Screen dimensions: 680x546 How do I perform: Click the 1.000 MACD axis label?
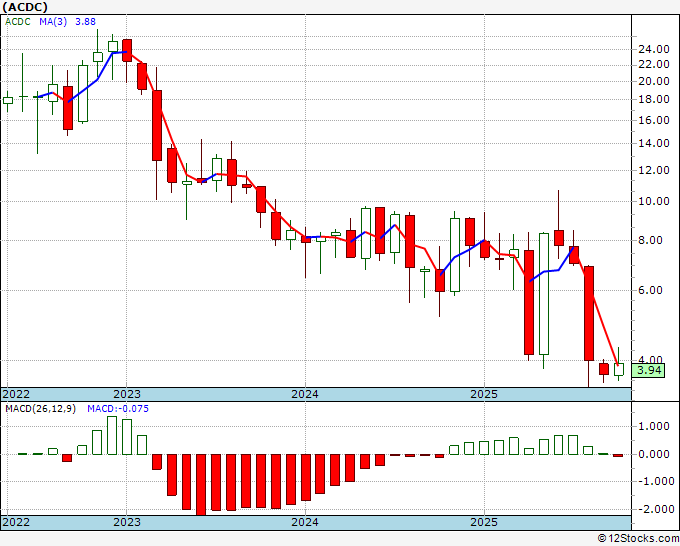pos(654,427)
